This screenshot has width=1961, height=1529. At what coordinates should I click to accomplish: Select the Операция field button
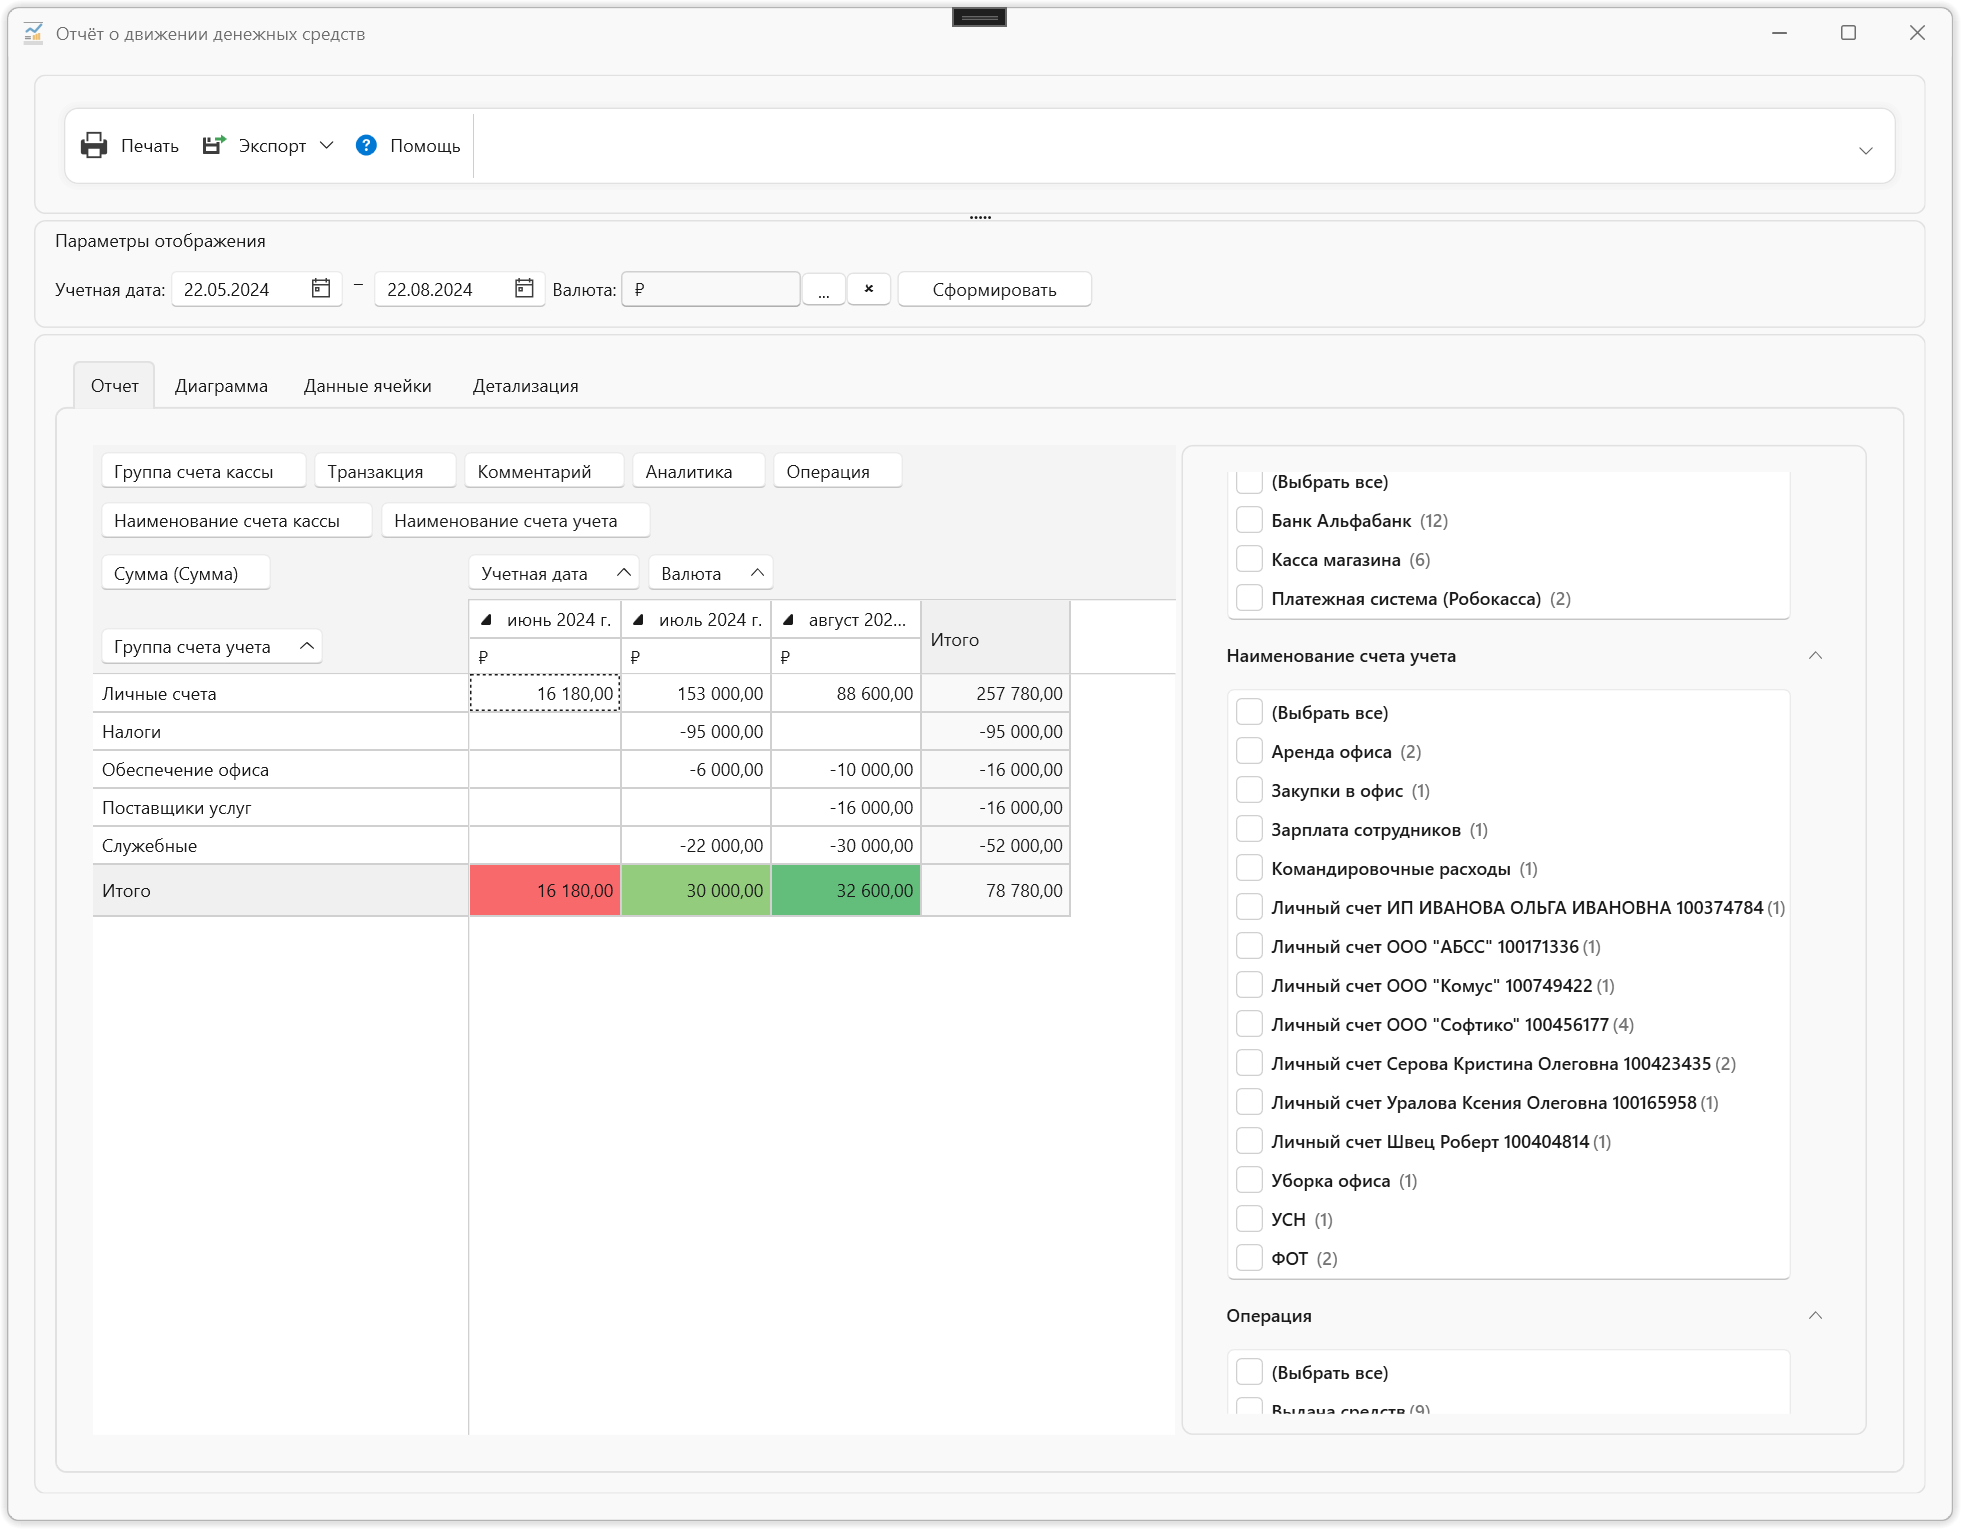tap(837, 471)
